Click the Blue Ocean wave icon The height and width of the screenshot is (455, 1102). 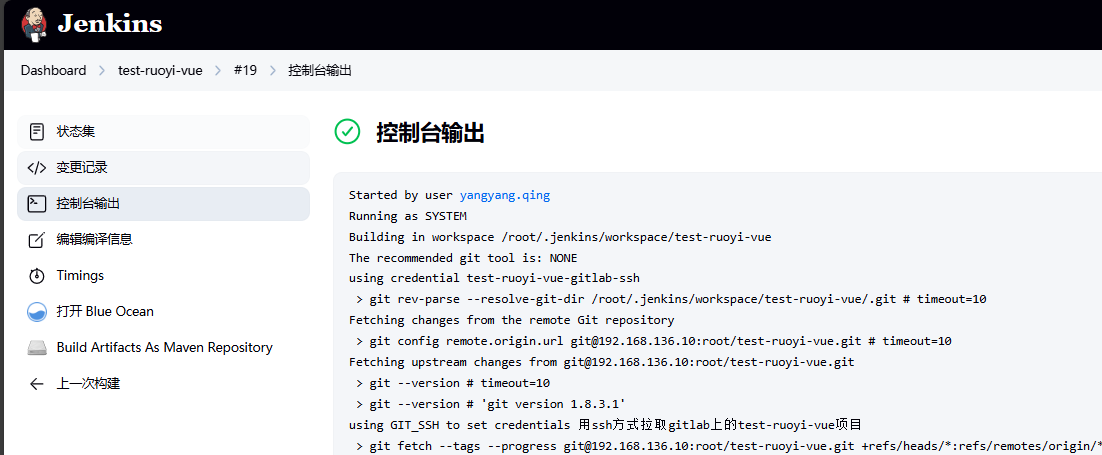37,312
